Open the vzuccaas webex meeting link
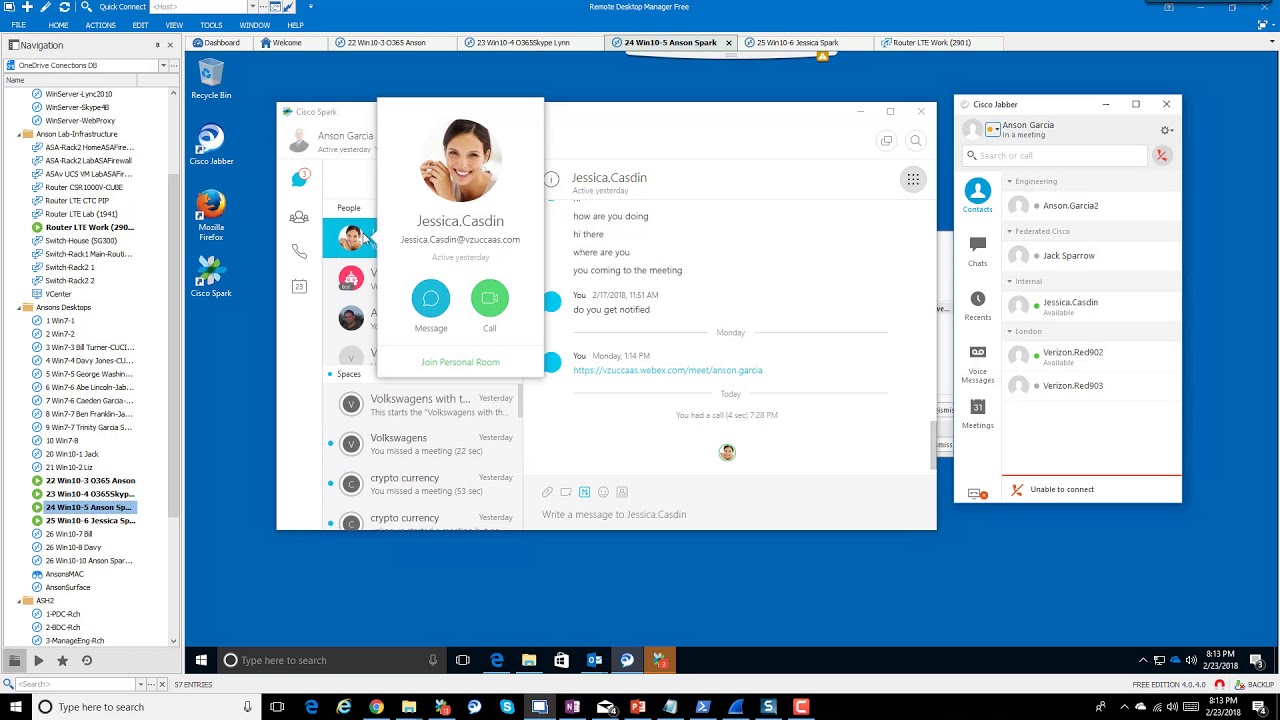Screen dimensions: 1280x720 coord(668,370)
